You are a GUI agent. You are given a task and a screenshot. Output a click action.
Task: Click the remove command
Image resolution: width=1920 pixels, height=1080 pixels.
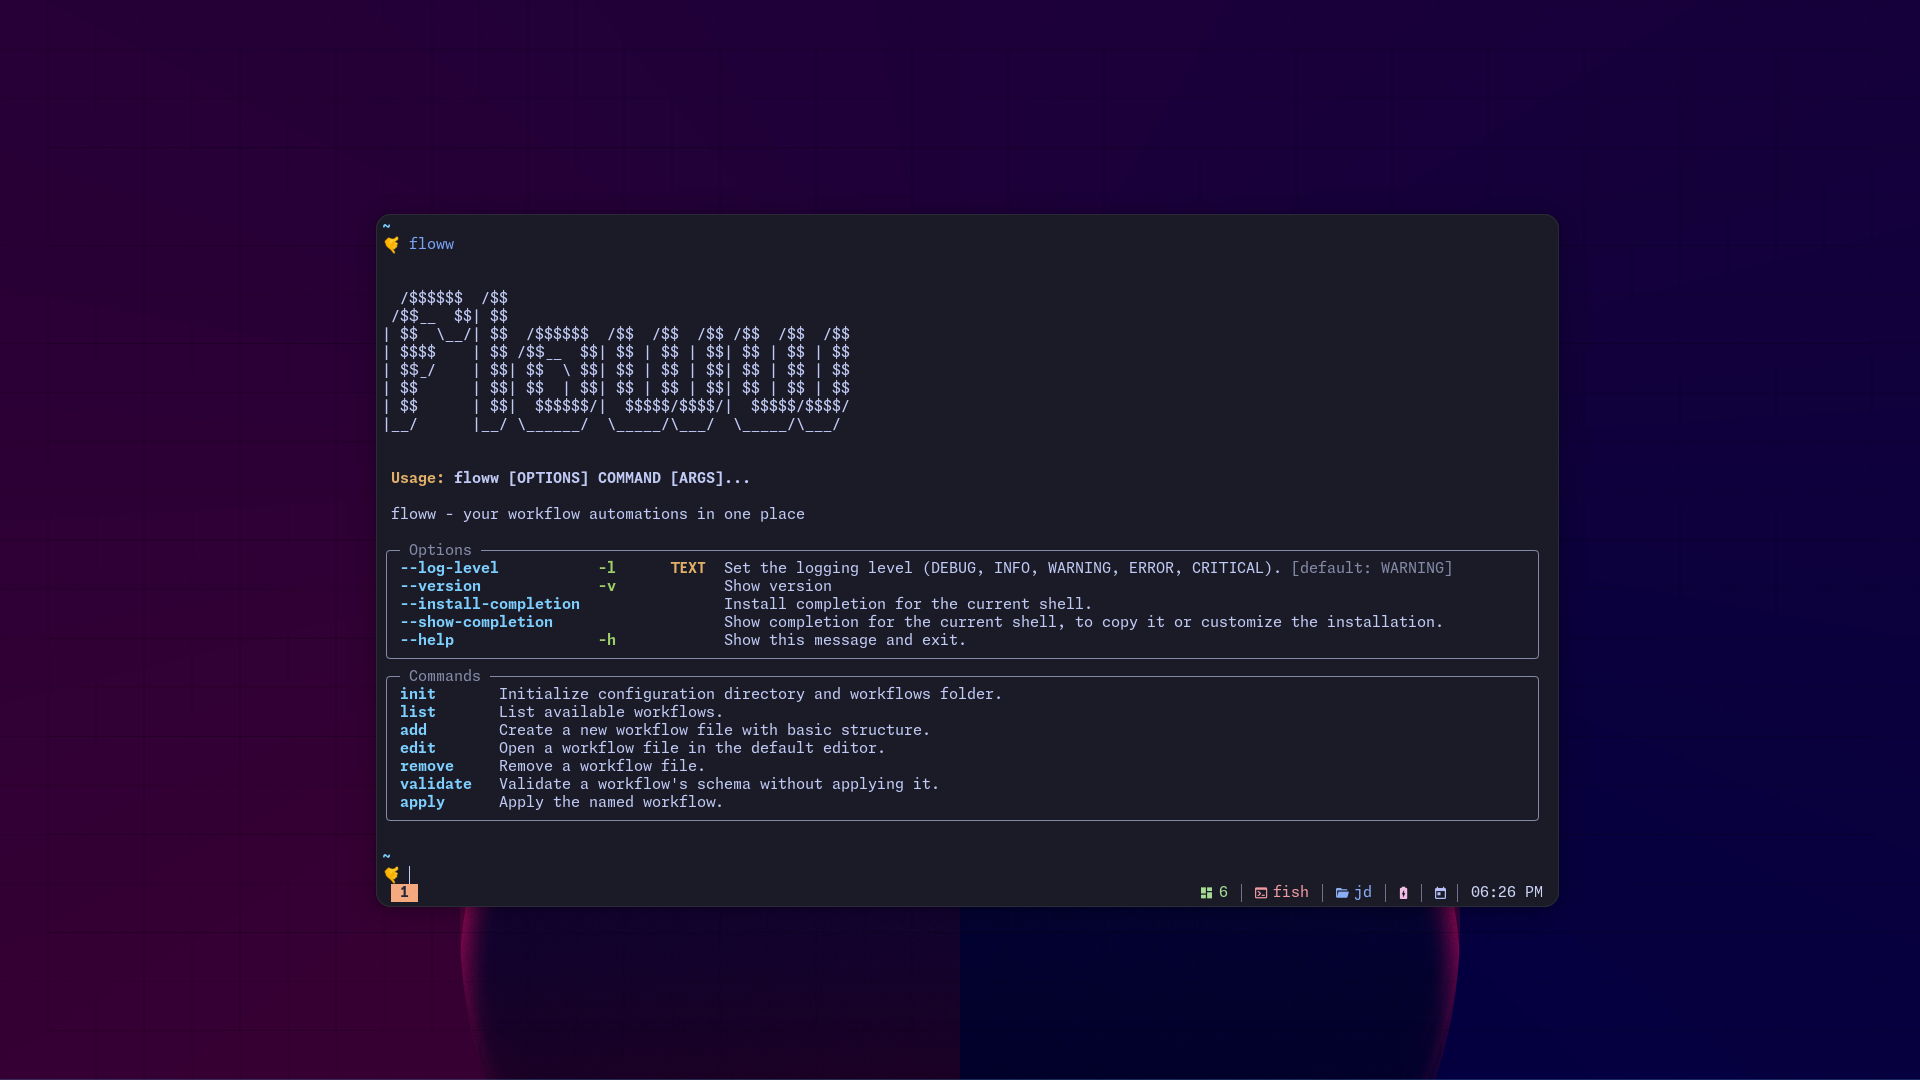coord(427,766)
